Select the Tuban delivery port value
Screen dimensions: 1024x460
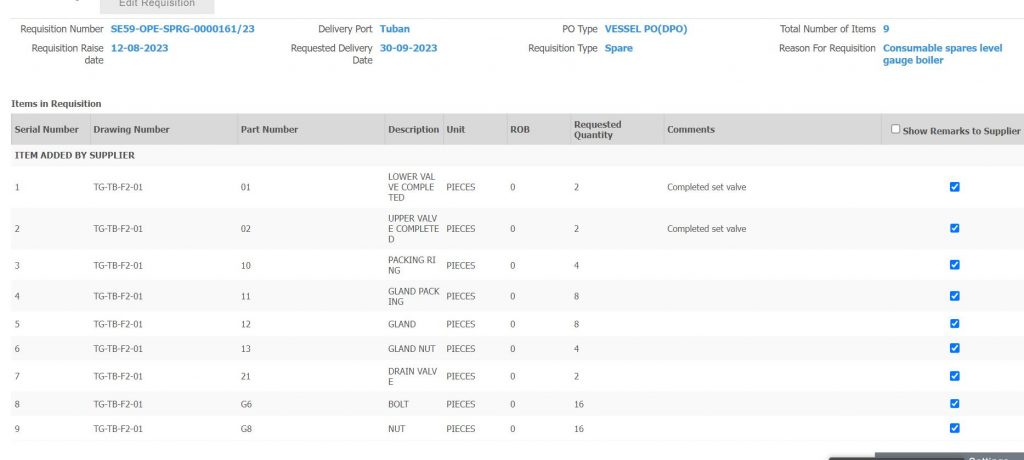click(x=395, y=29)
